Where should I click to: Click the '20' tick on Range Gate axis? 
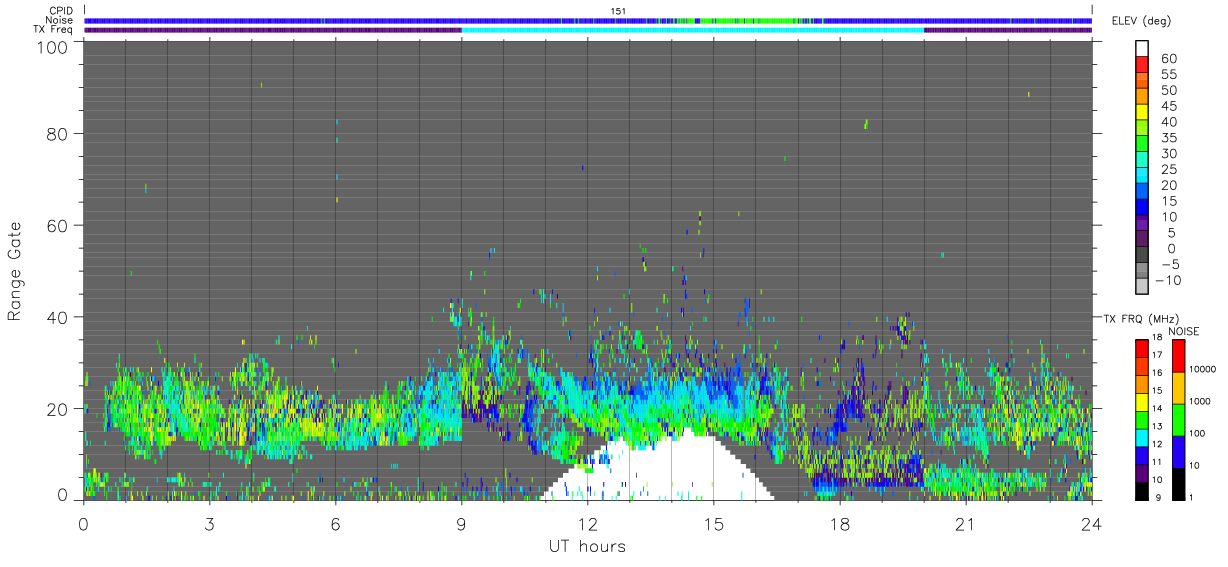pyautogui.click(x=57, y=409)
